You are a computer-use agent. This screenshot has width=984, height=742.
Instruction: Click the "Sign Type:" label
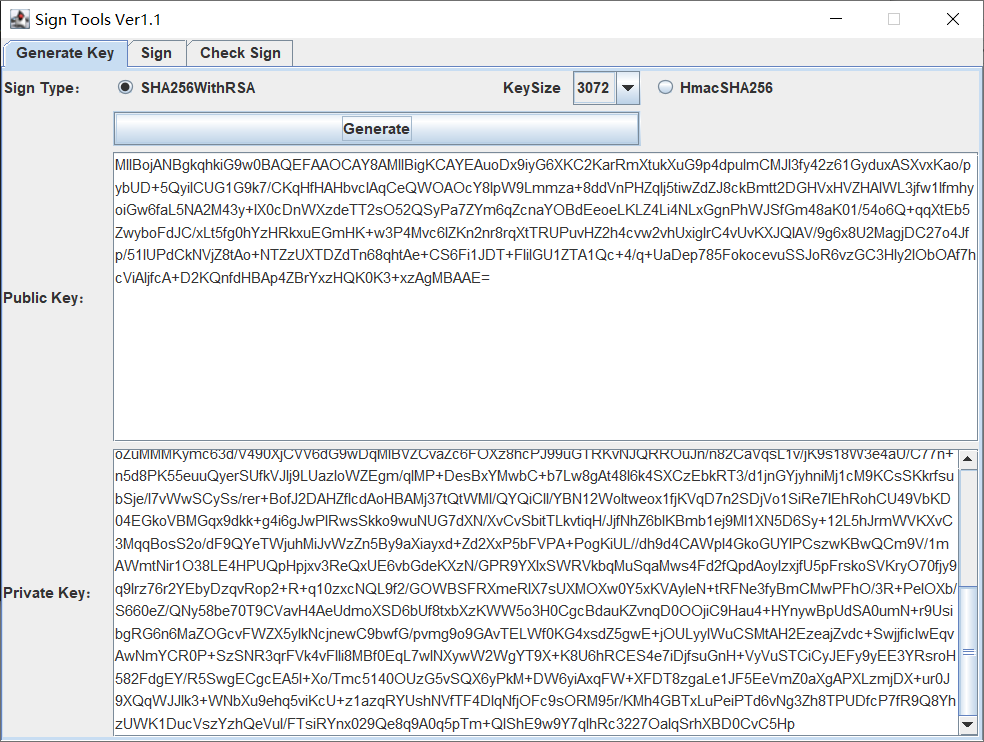[41, 88]
